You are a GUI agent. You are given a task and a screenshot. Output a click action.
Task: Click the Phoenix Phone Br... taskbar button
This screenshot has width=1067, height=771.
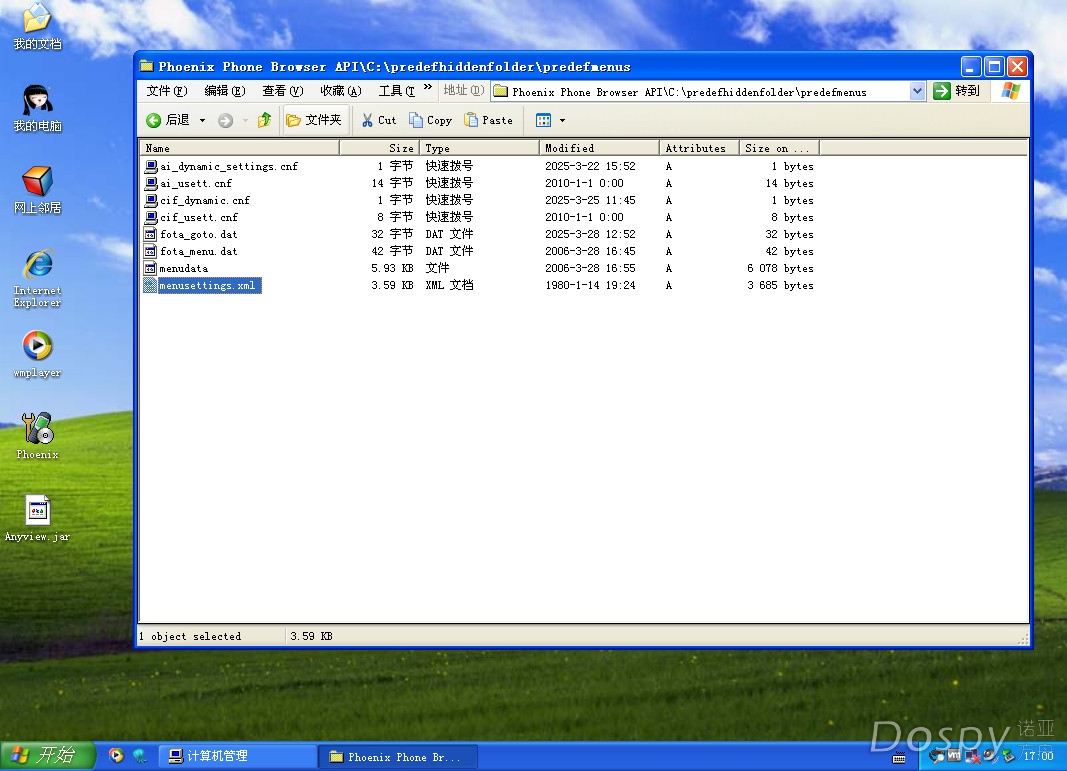tap(398, 757)
